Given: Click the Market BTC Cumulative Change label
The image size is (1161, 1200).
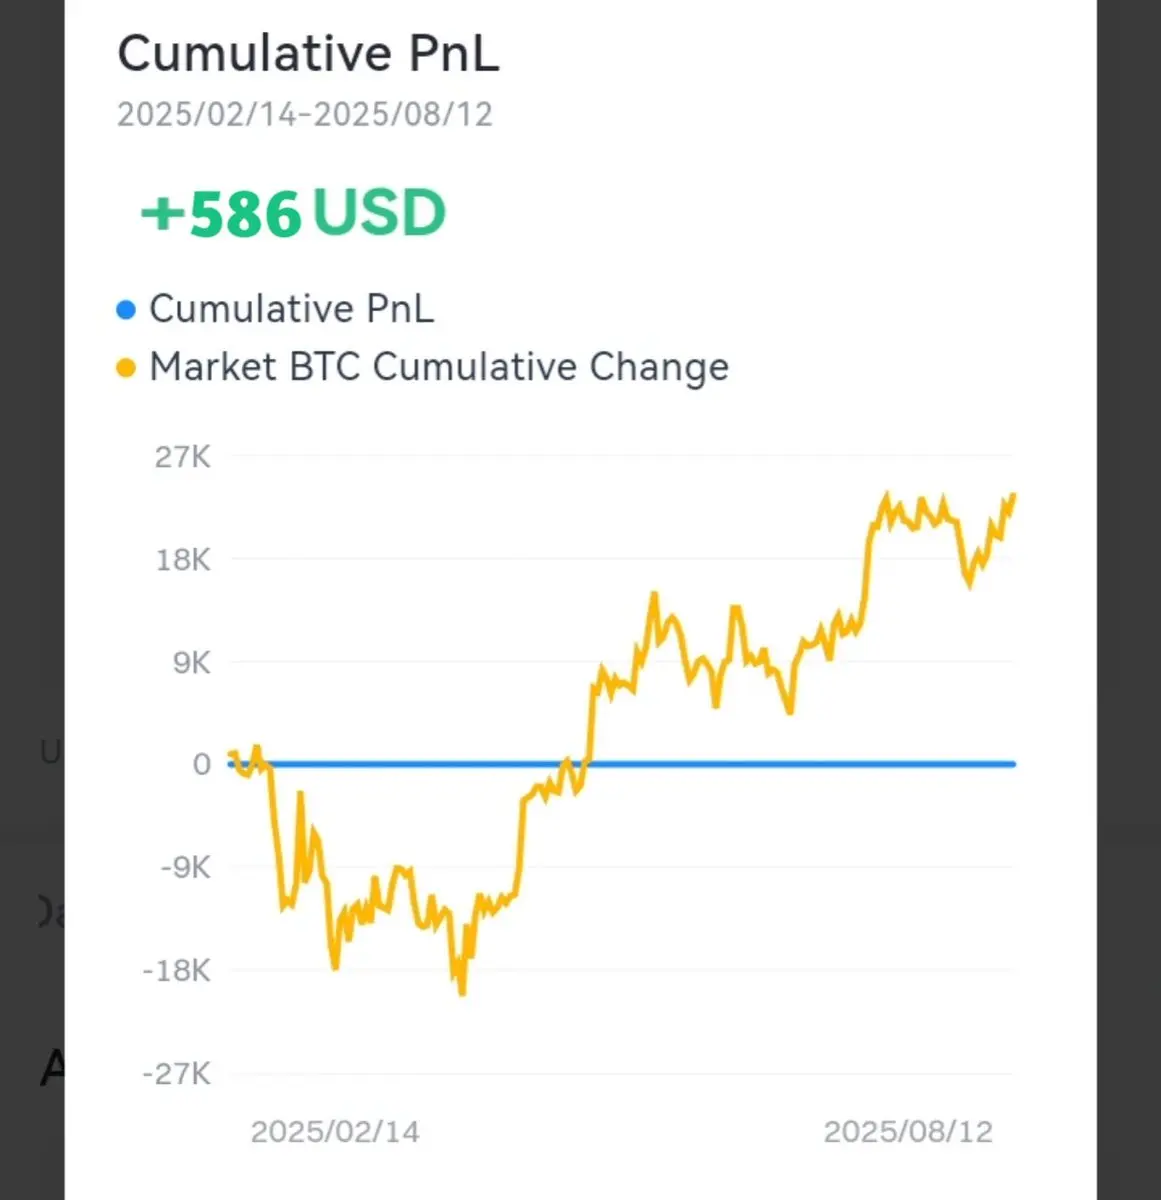Looking at the screenshot, I should point(439,367).
